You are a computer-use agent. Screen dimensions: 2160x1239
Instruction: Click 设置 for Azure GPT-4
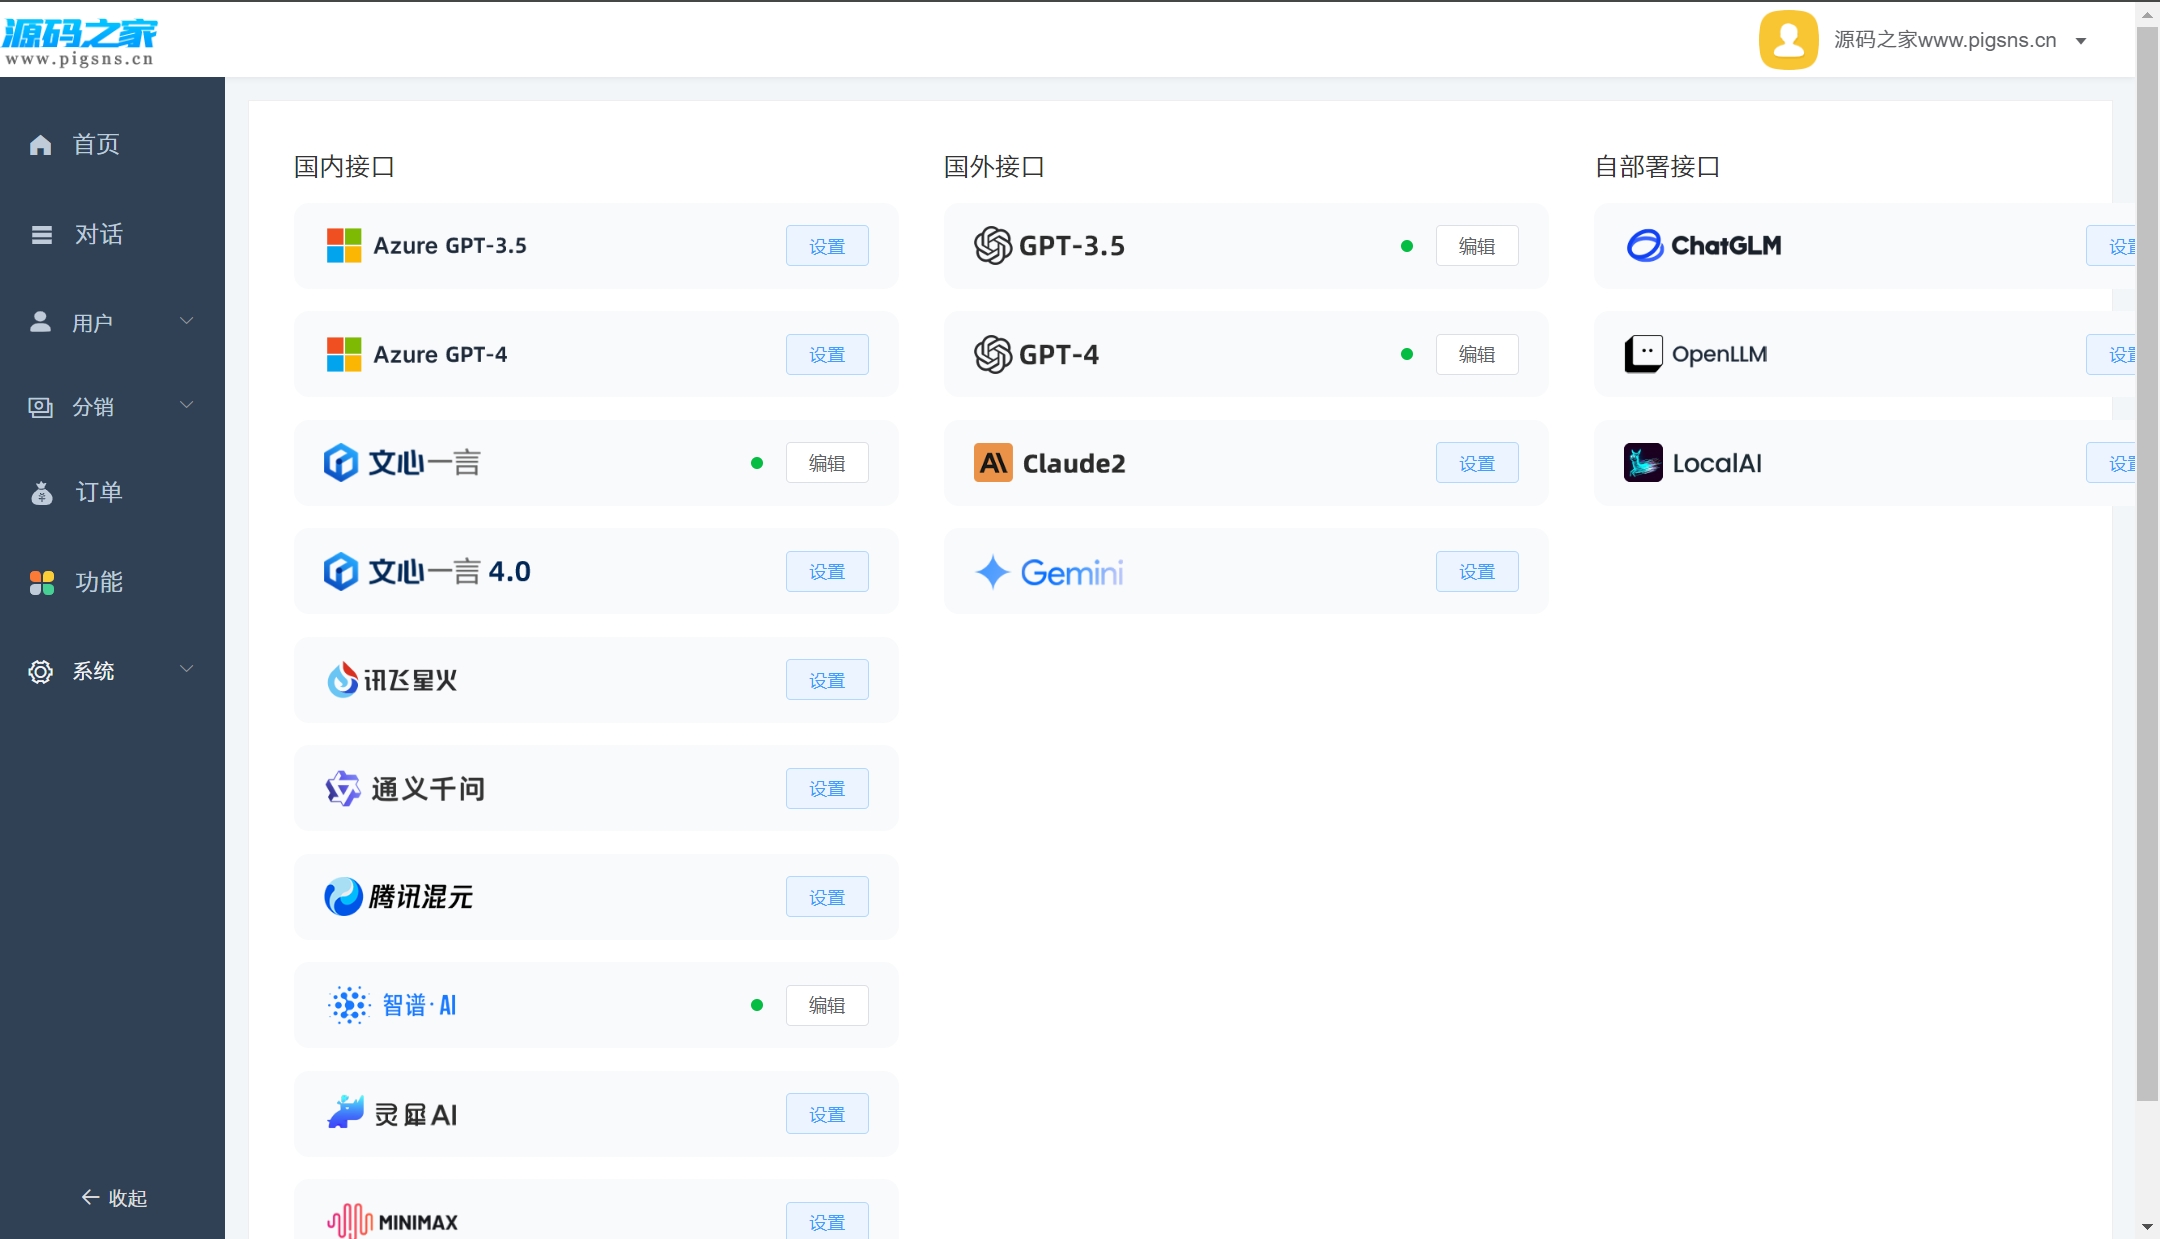click(x=827, y=354)
